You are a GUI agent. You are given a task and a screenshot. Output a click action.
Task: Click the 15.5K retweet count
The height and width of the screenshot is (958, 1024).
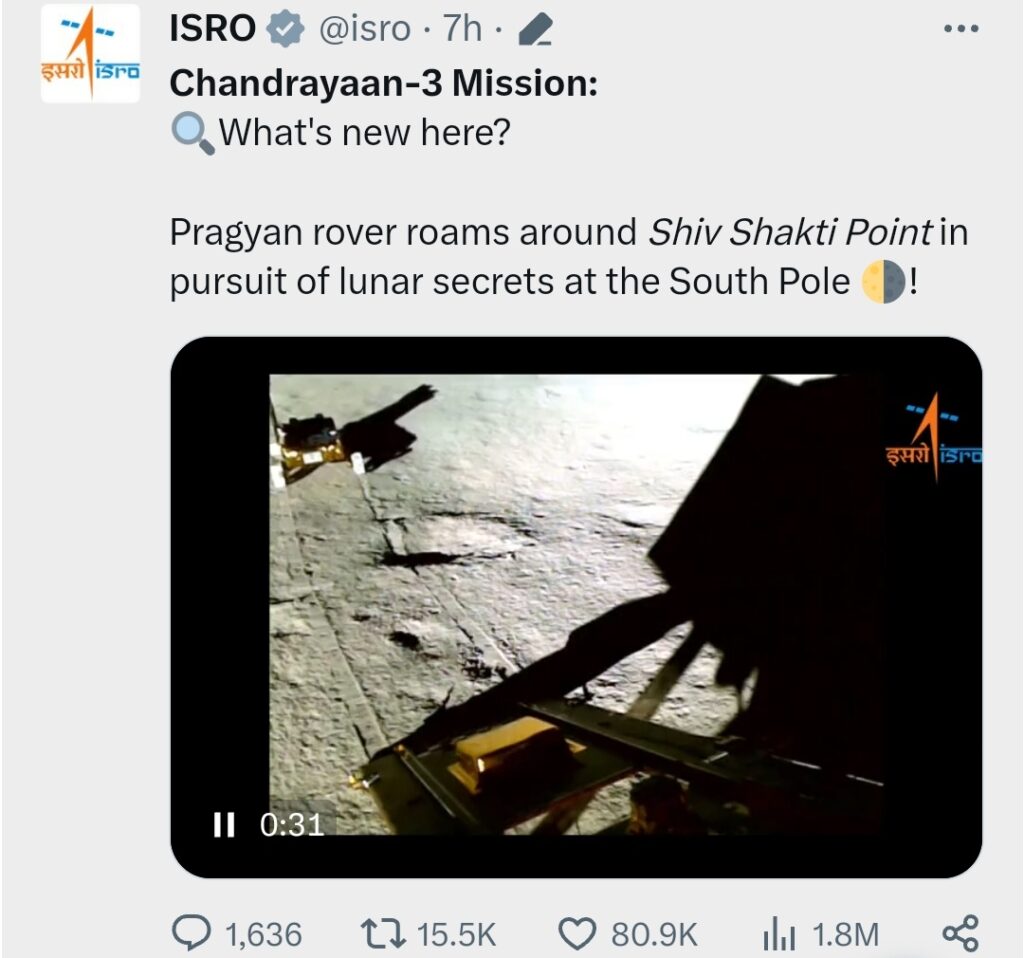[456, 934]
